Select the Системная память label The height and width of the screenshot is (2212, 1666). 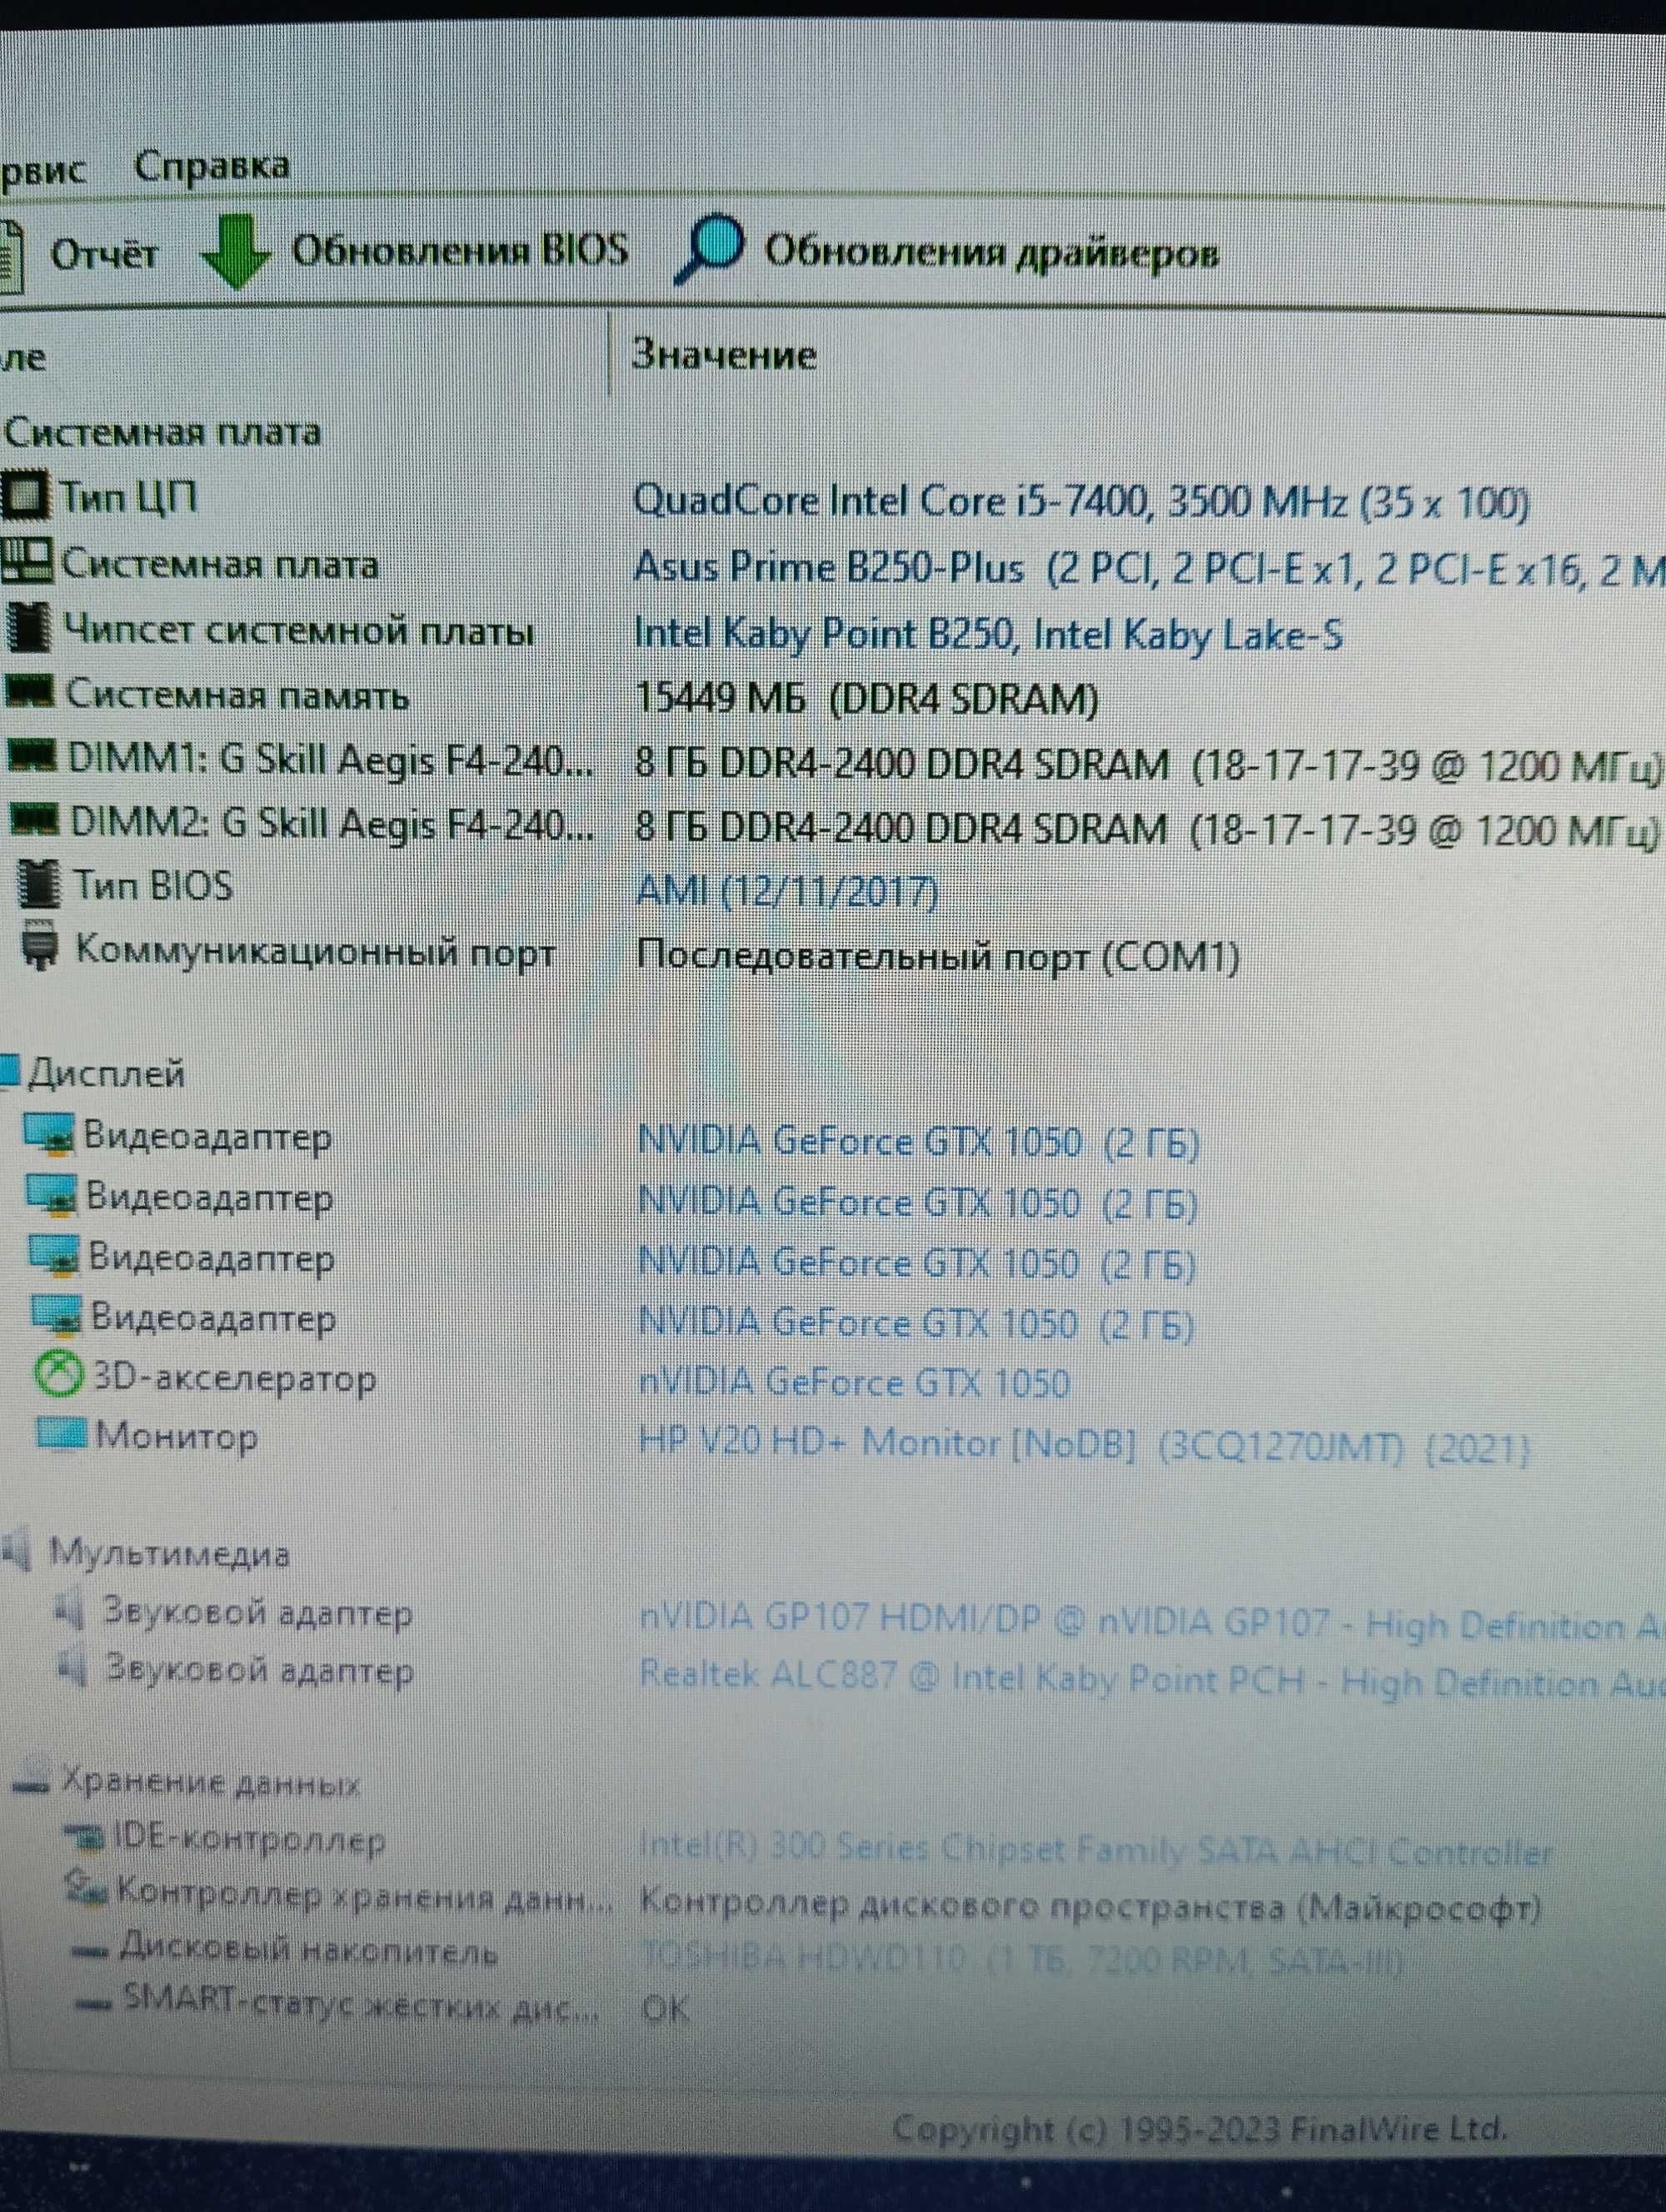tap(237, 694)
